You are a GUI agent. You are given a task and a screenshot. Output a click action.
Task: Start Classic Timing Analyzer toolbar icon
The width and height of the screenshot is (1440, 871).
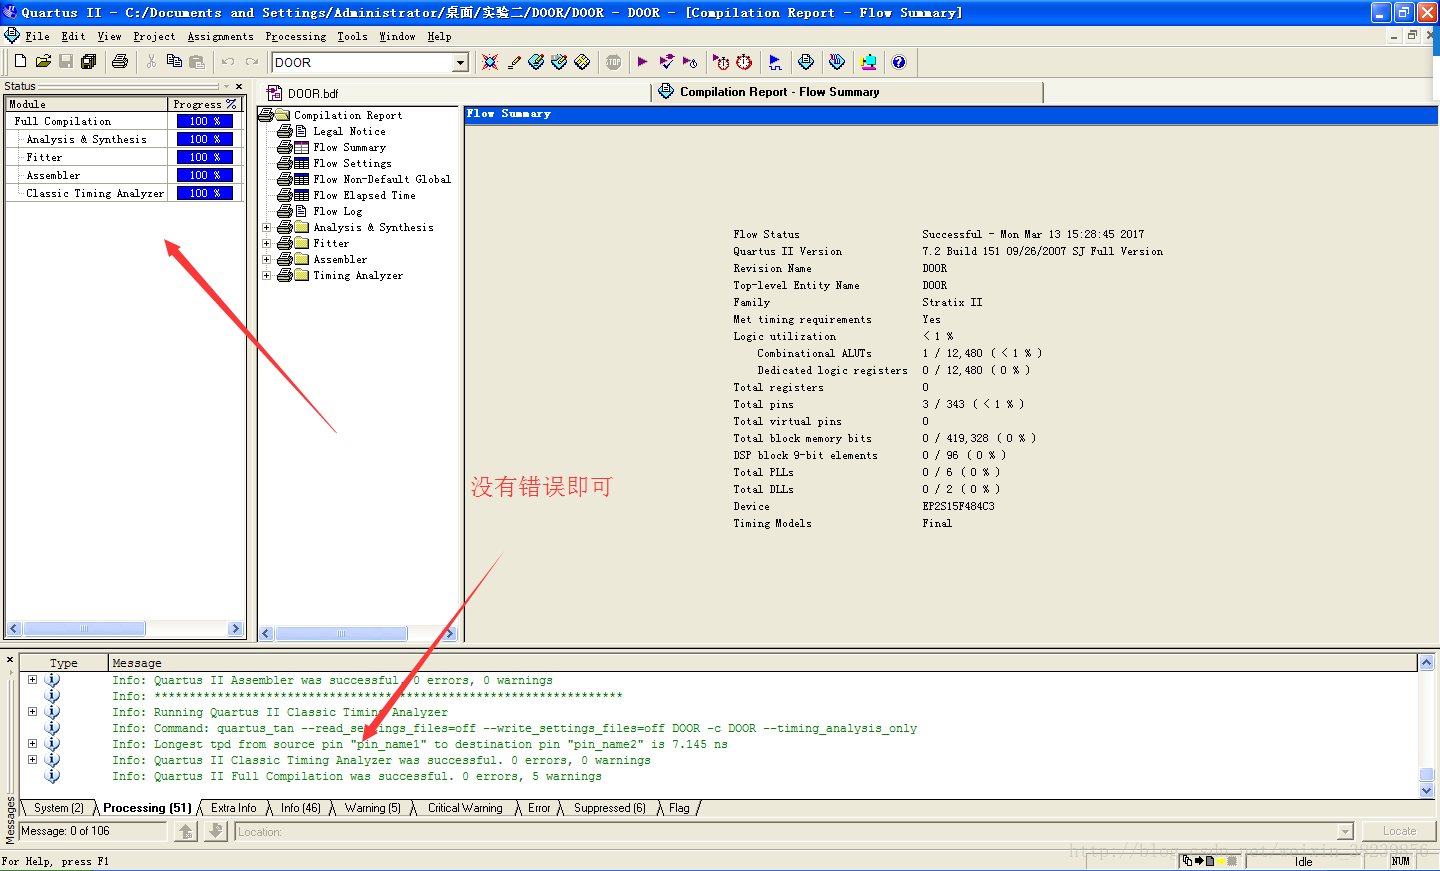[x=690, y=62]
